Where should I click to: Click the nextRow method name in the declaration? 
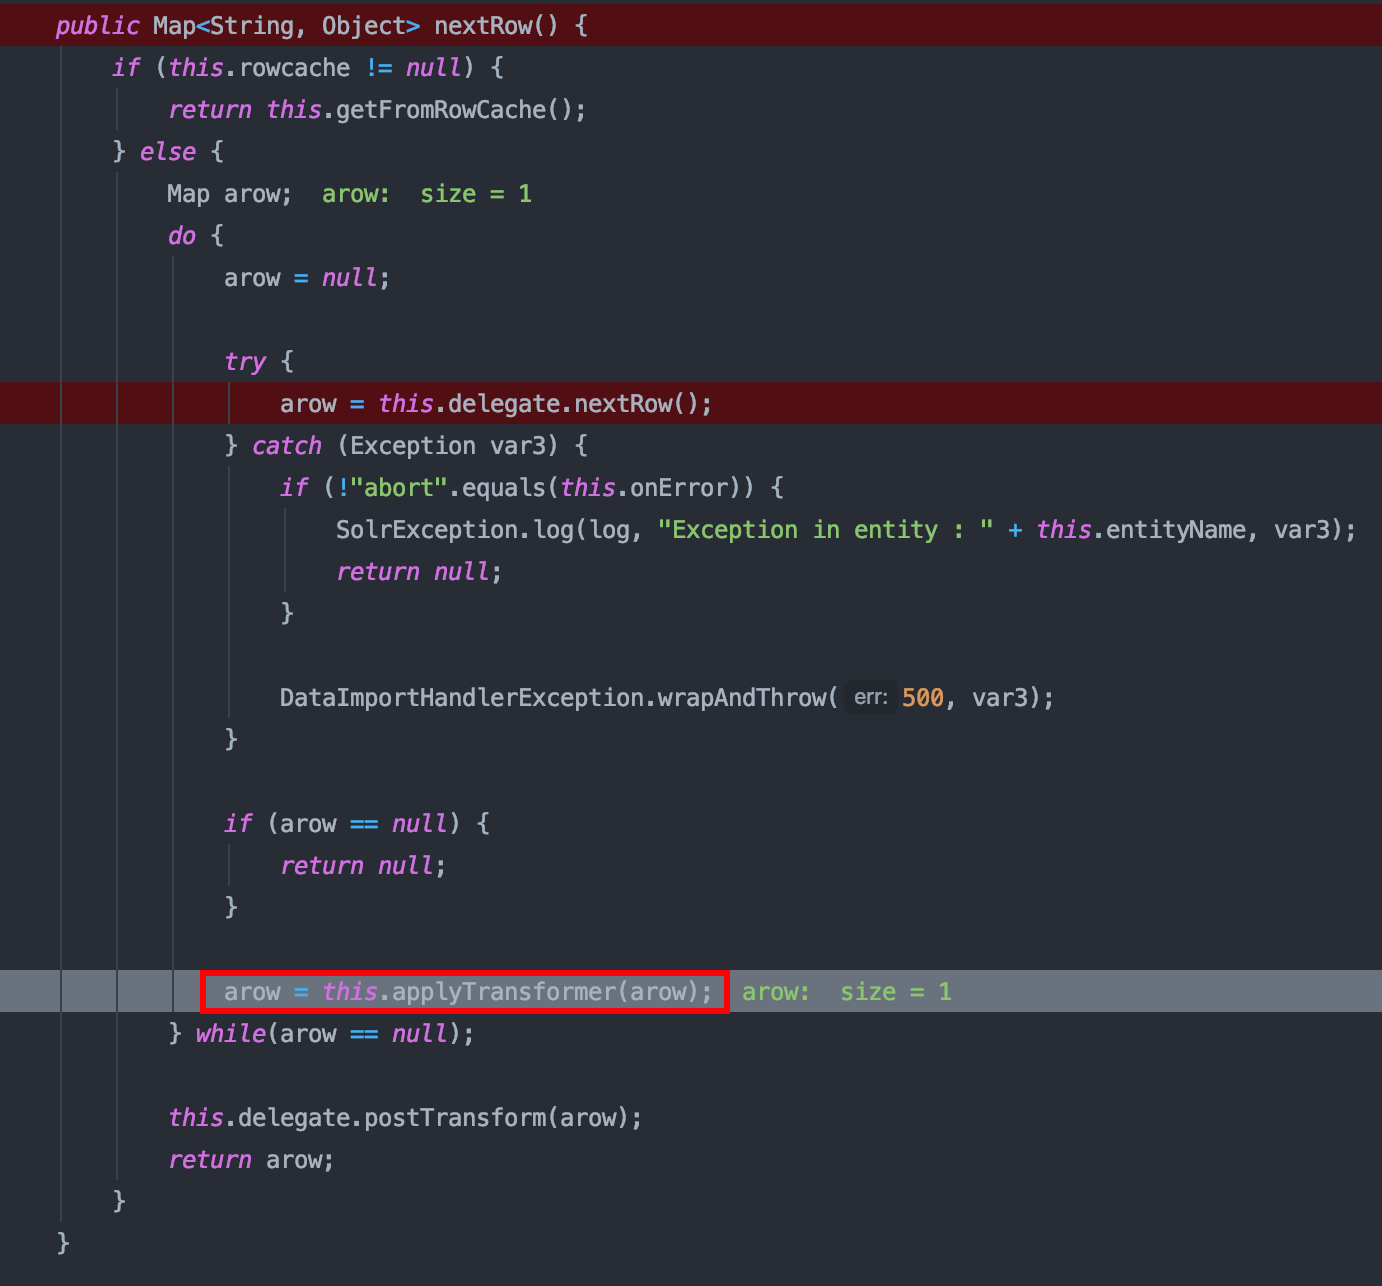point(483,26)
